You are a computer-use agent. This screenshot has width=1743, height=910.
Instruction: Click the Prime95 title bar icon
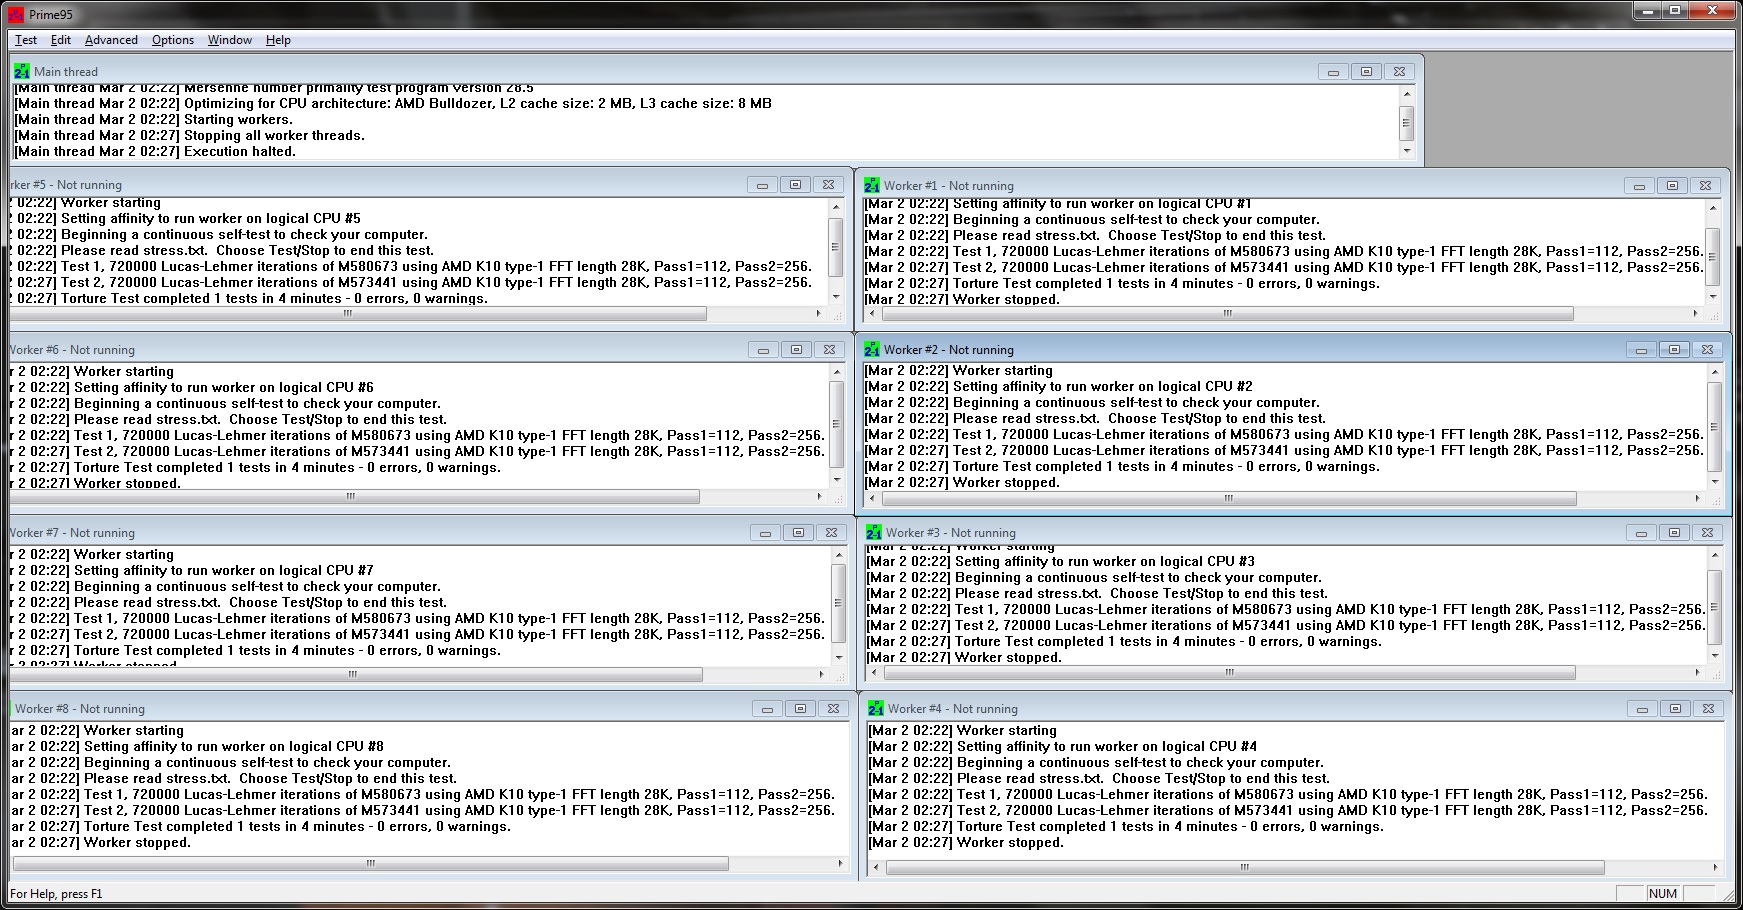click(x=15, y=14)
